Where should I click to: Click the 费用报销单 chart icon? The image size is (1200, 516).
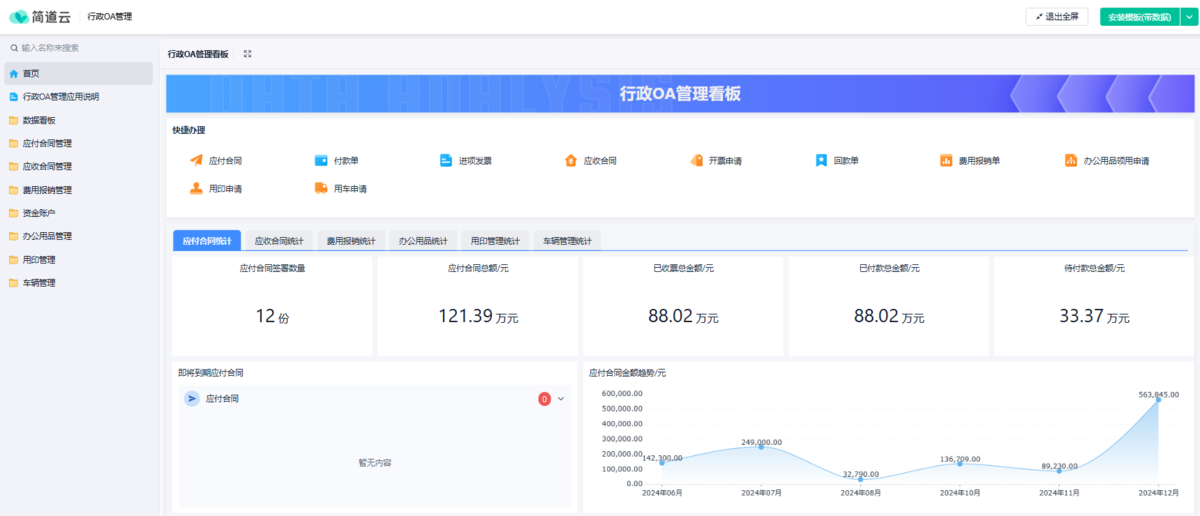pos(946,160)
